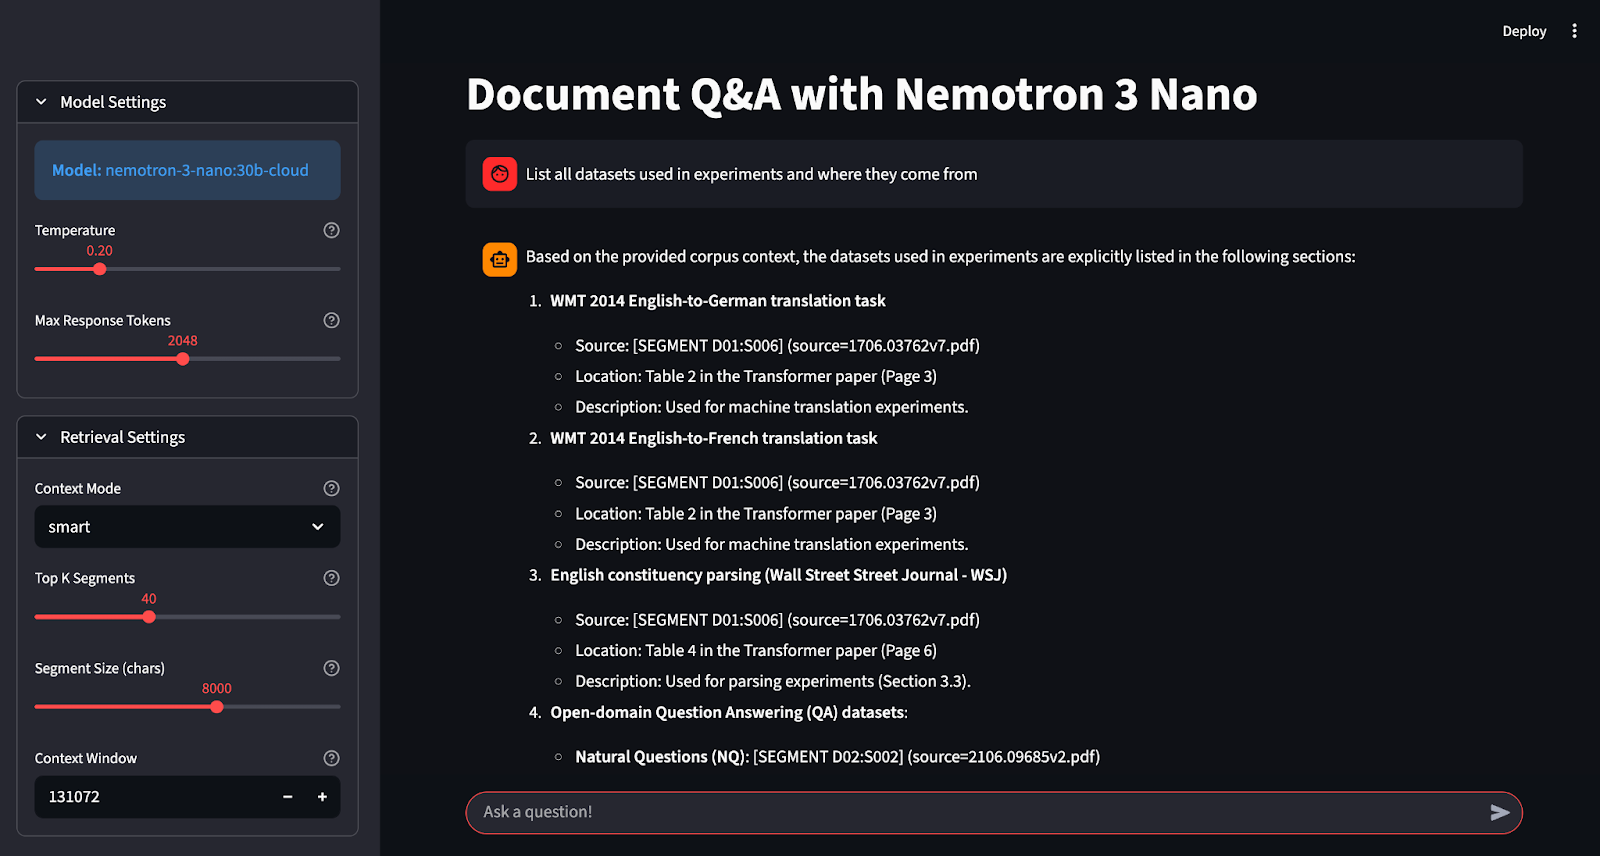Open the three-dot overflow menu
This screenshot has width=1600, height=856.
[1574, 31]
